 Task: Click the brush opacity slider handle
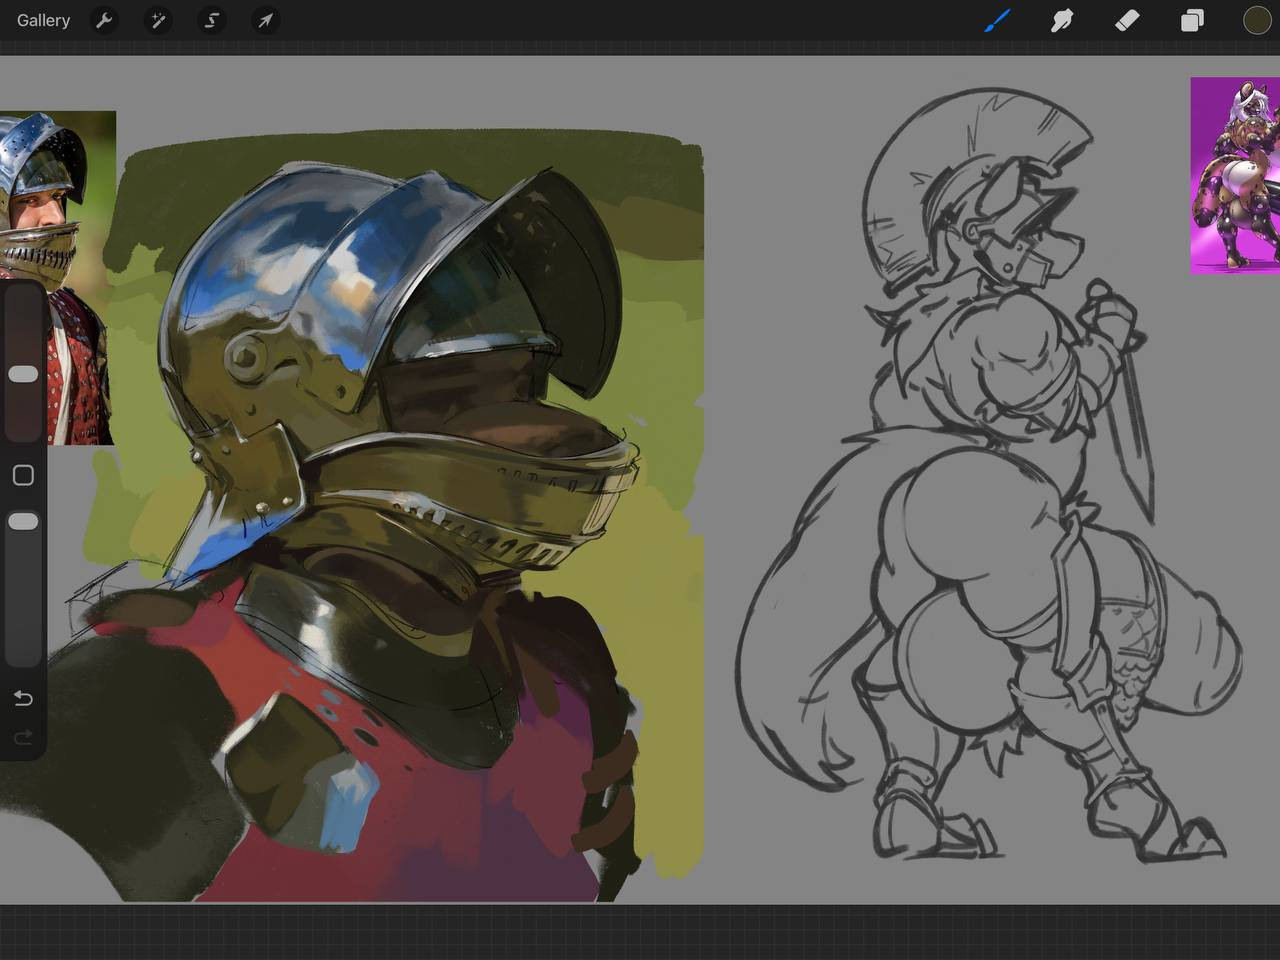[23, 521]
